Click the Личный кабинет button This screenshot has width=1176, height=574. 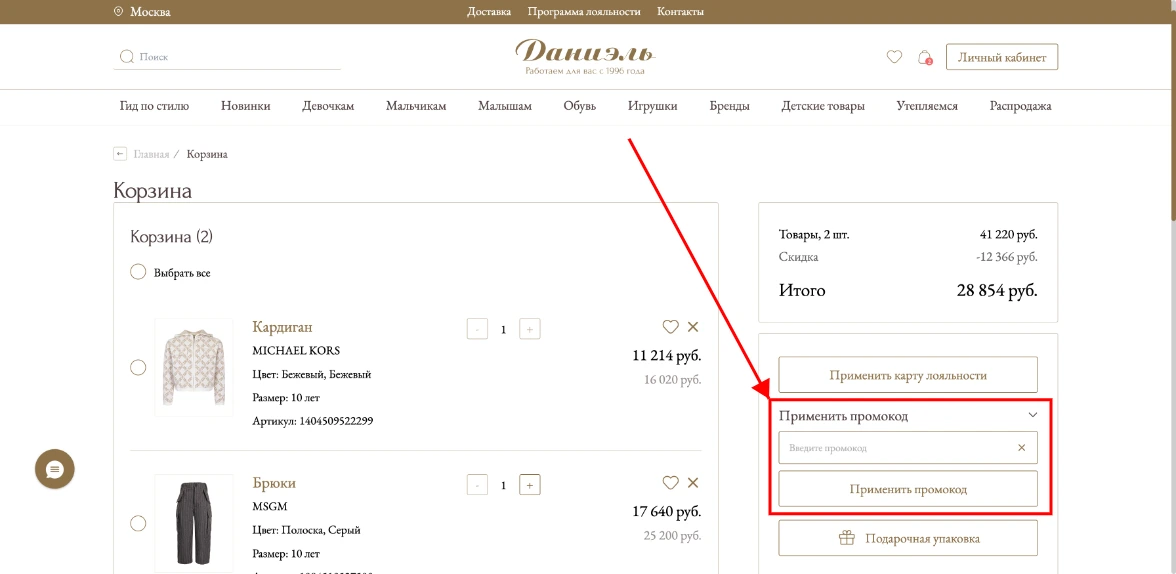point(1001,57)
